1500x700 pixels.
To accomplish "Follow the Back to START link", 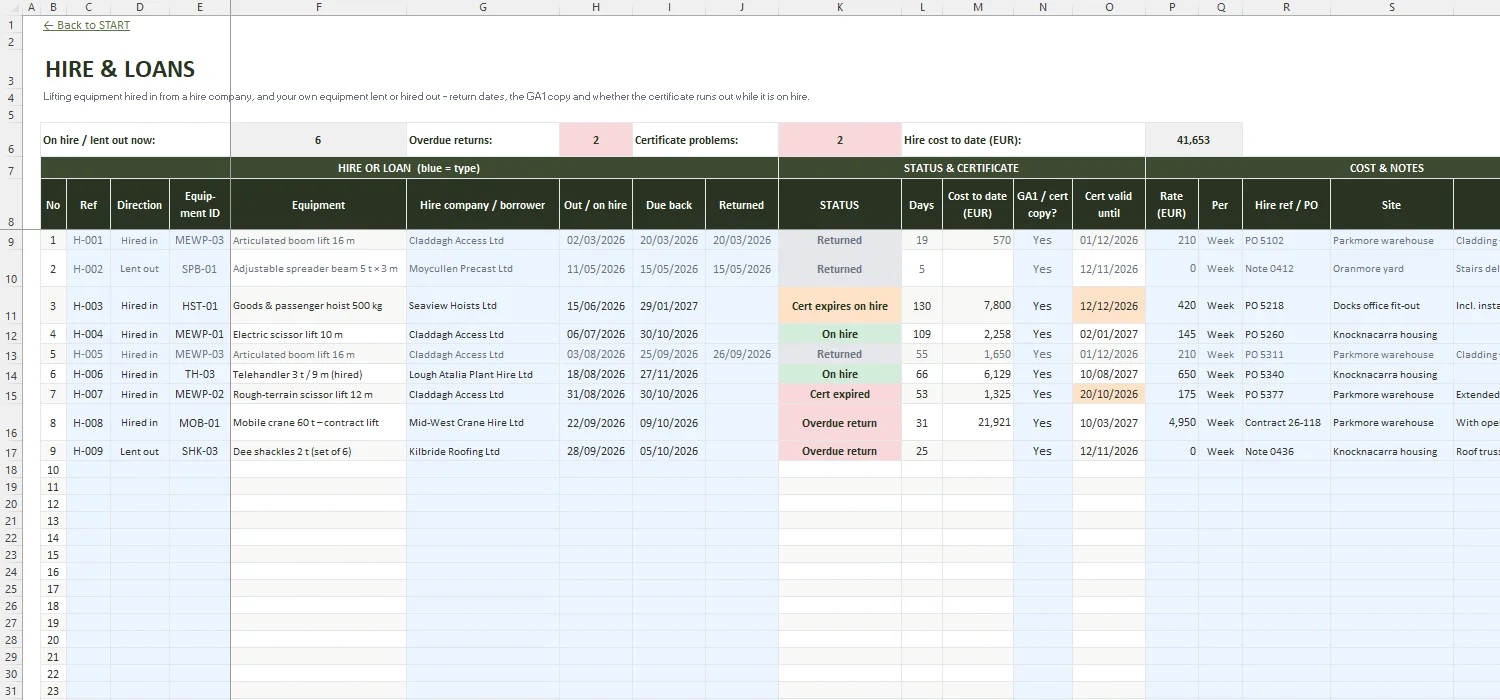I will click(87, 25).
